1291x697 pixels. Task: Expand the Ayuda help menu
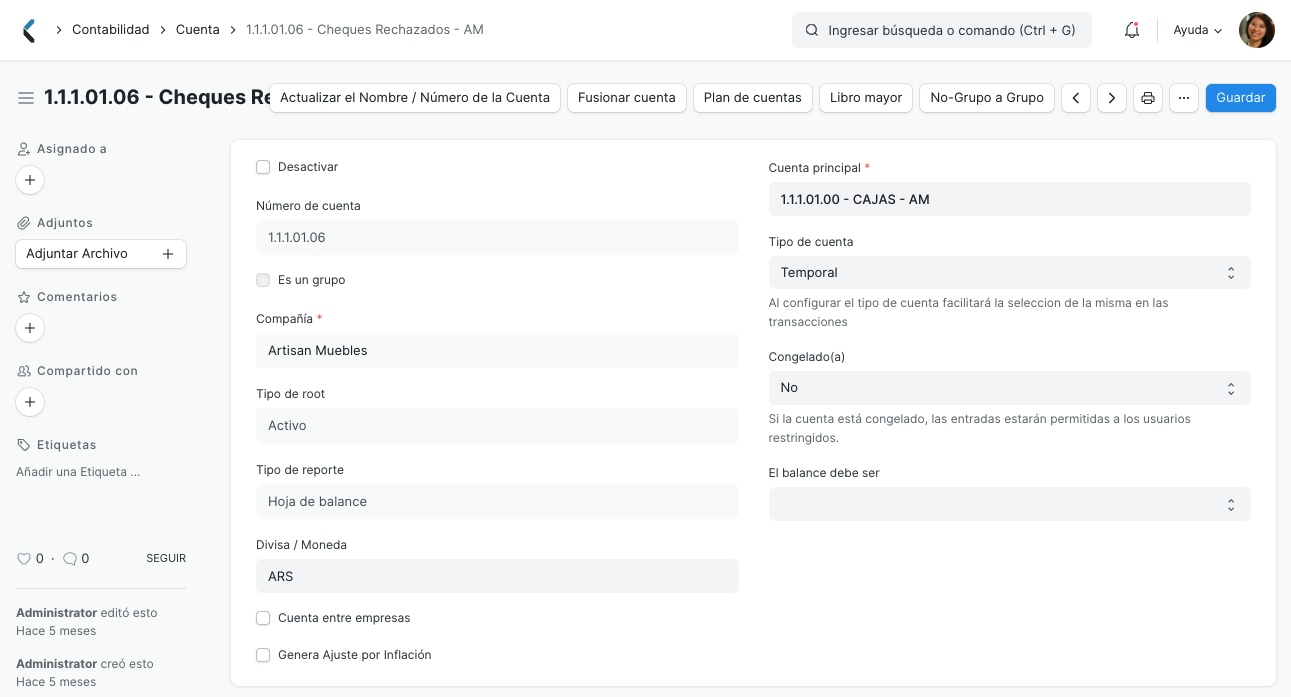[x=1198, y=30]
